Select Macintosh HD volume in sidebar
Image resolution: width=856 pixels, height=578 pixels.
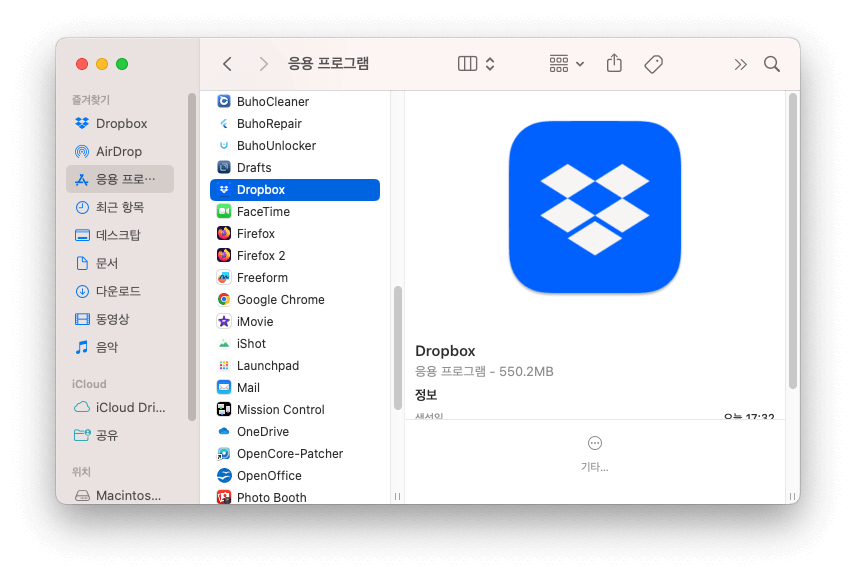coord(120,495)
